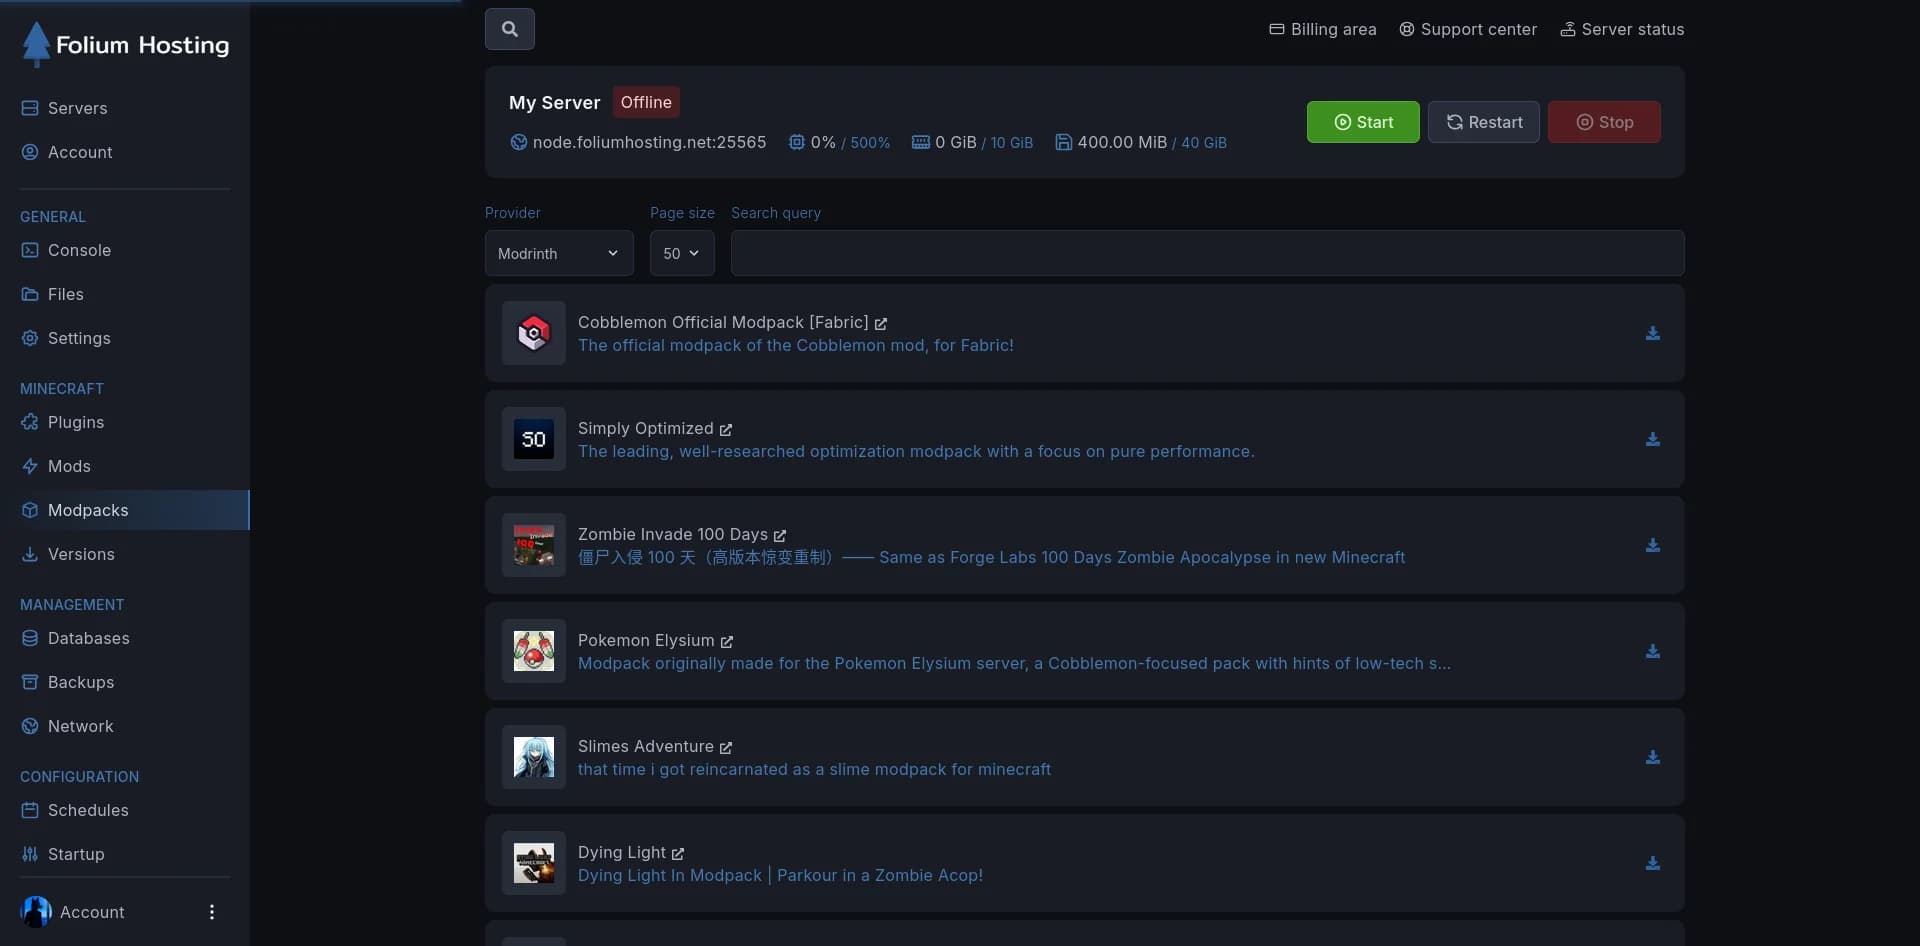Click the Zombie Invade 100 Days thumbnail

[534, 545]
